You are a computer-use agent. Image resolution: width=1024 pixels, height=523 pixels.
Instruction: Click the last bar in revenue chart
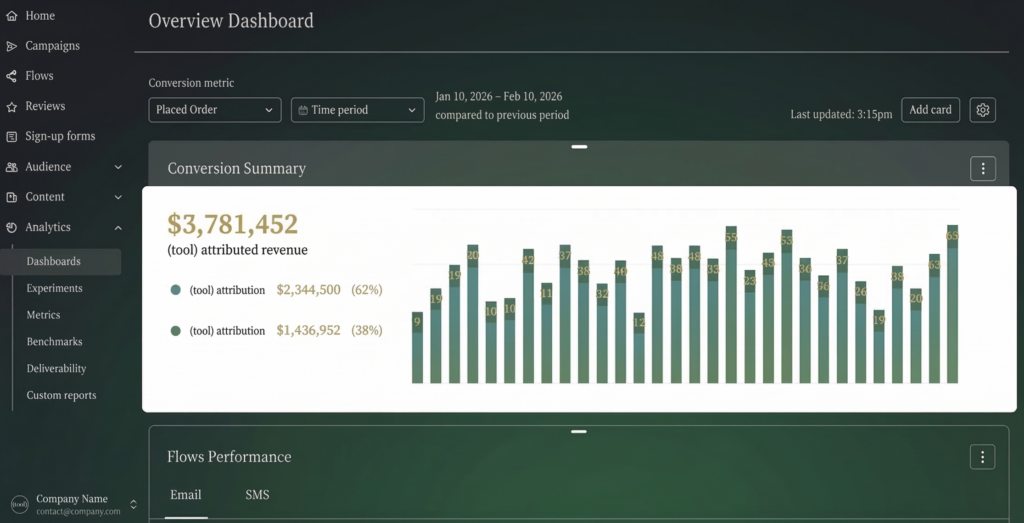tap(952, 310)
